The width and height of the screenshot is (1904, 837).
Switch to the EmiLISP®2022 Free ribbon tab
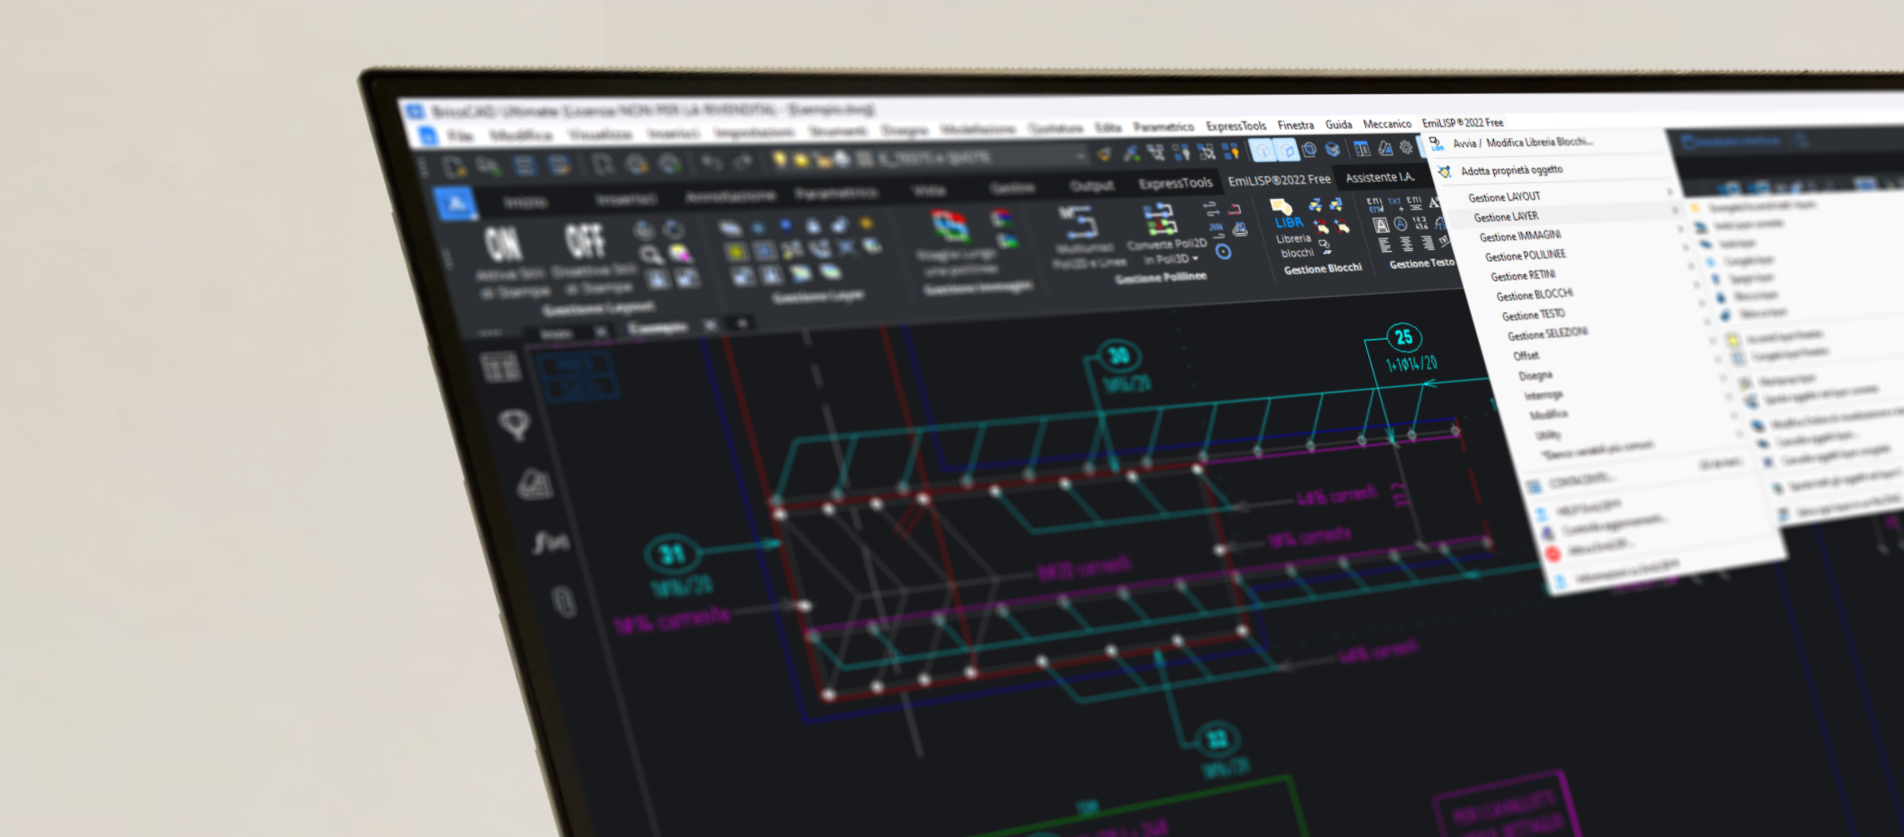(1279, 180)
